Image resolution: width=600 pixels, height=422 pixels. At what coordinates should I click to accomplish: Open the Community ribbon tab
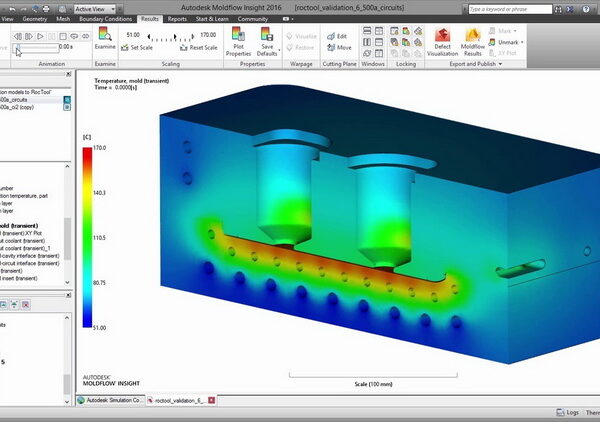coord(253,19)
